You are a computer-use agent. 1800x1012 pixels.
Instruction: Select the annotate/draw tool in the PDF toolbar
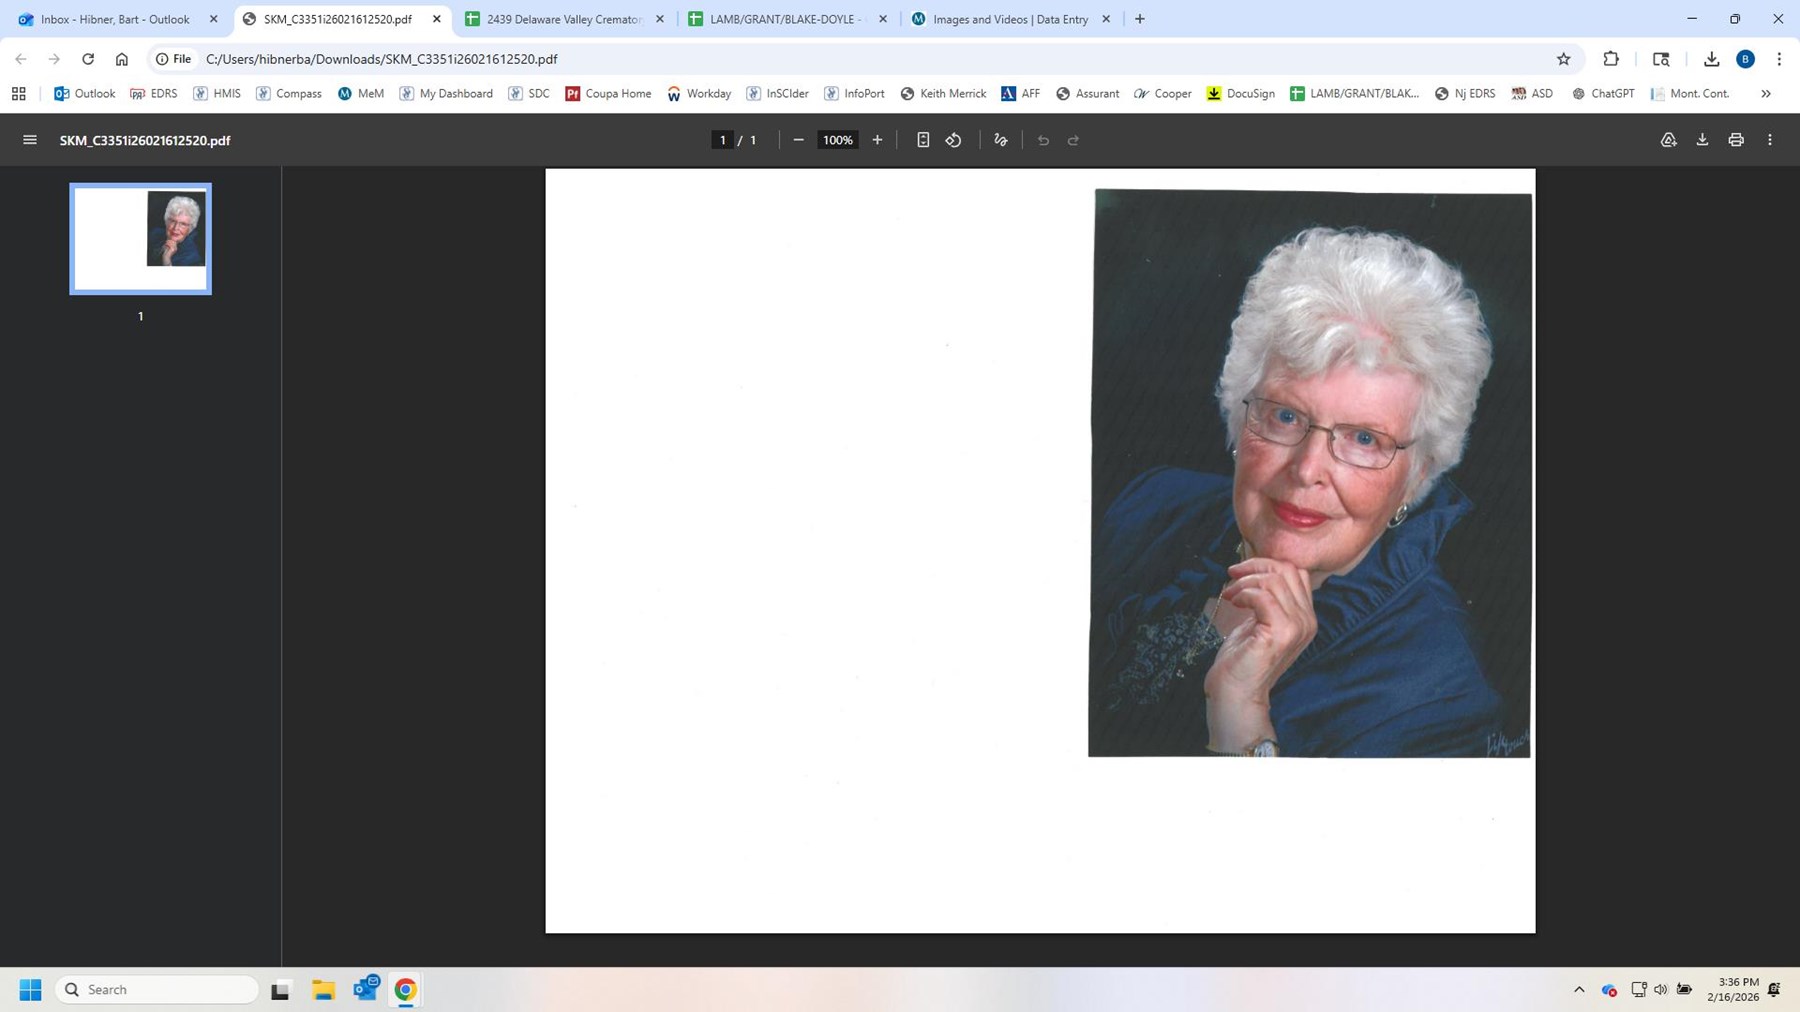(x=999, y=139)
